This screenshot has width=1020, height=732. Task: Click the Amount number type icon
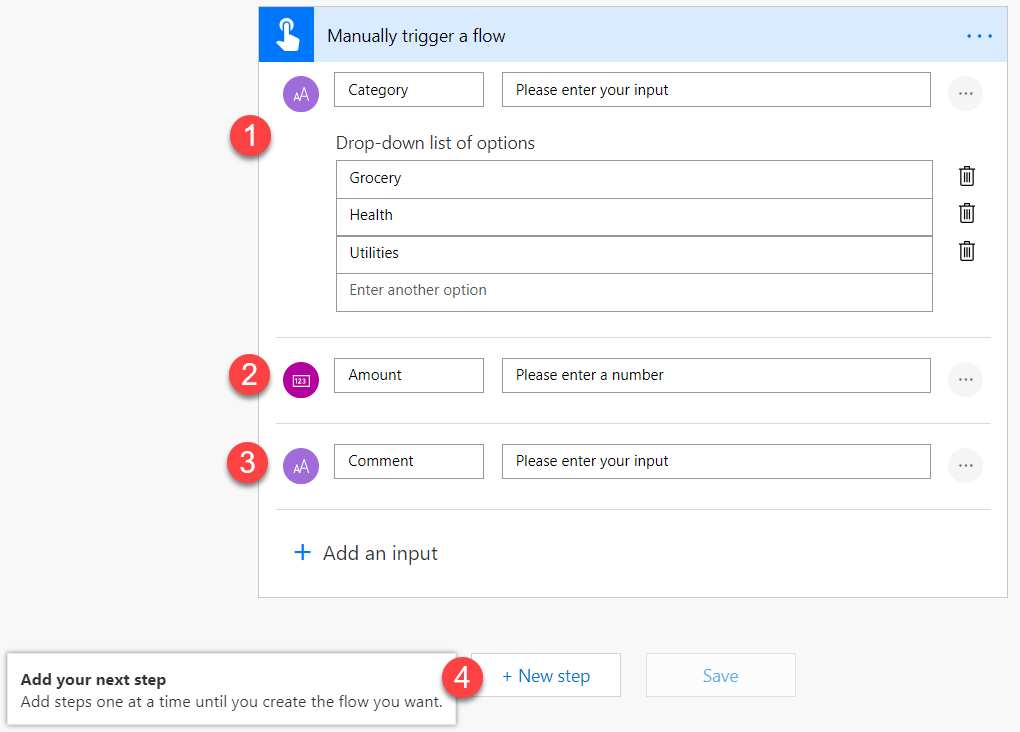[301, 380]
